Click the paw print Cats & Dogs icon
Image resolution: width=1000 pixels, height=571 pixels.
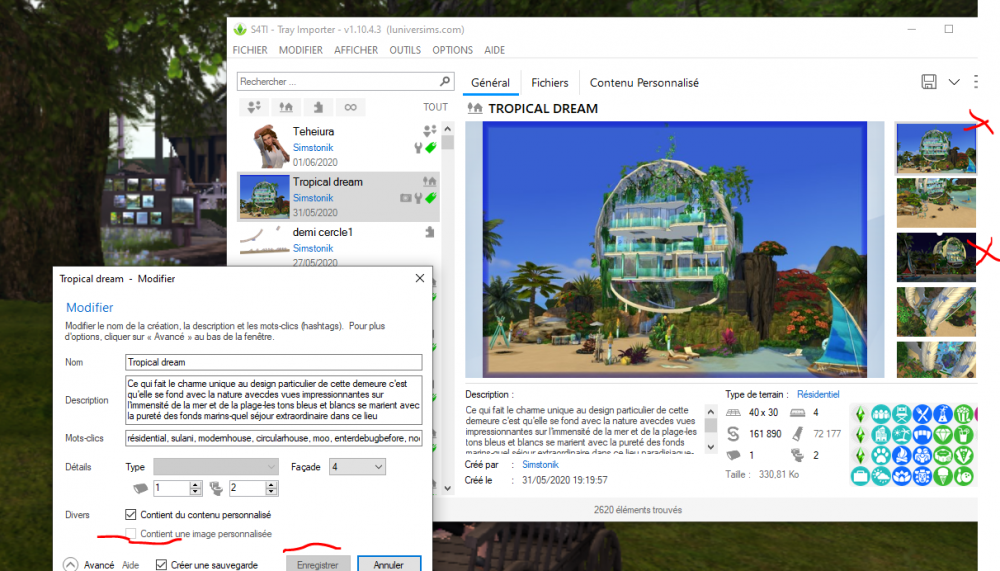point(881,456)
